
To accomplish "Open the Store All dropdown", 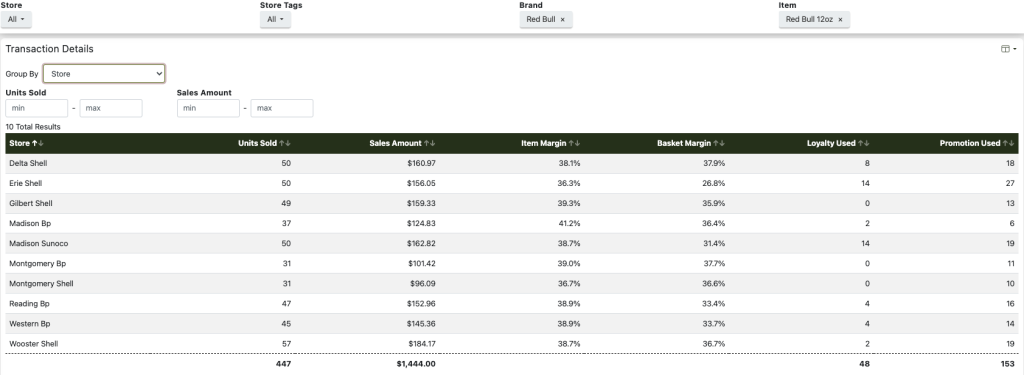I will [x=16, y=20].
